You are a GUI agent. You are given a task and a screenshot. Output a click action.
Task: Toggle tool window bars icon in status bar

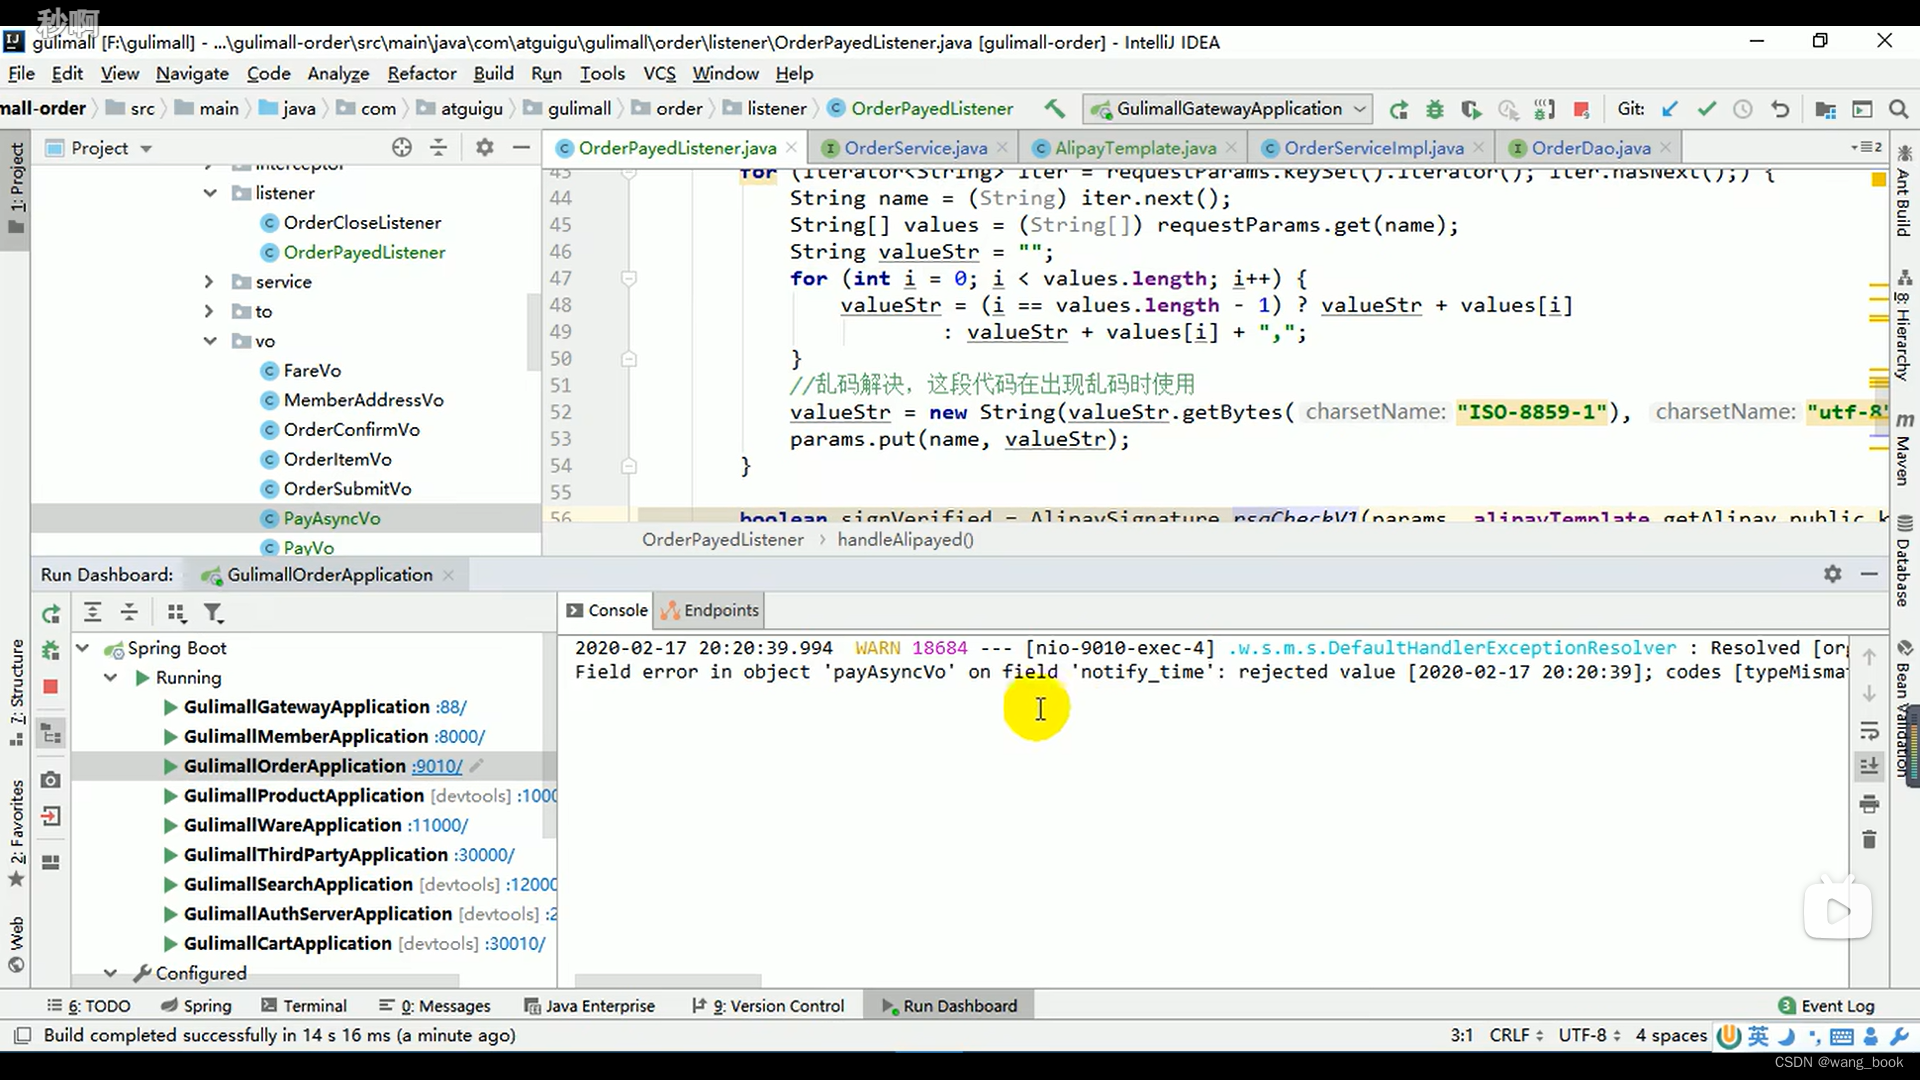[x=23, y=1035]
